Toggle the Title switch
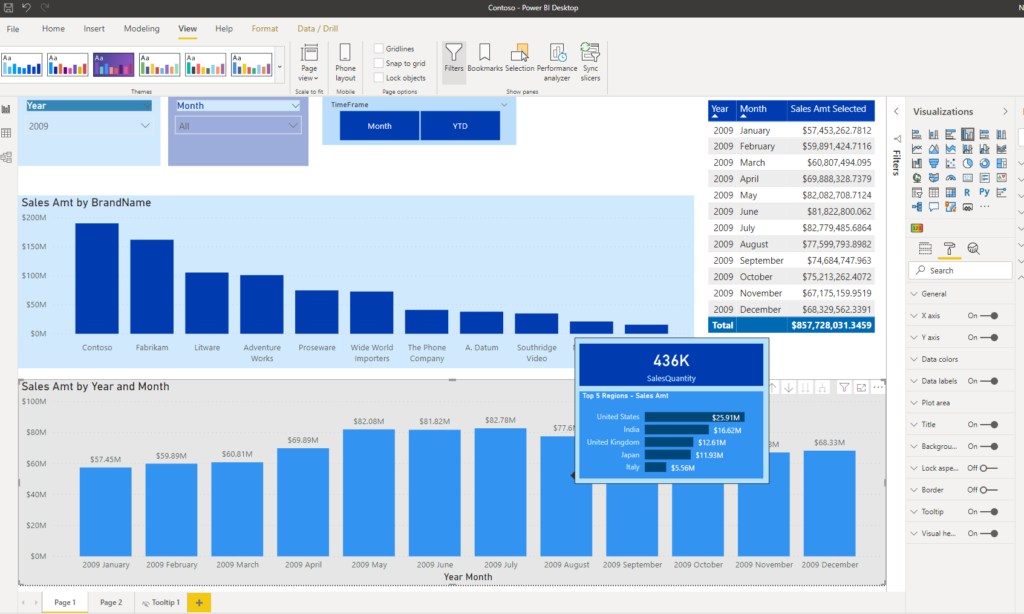Screen dimensions: 1024x614 tap(990, 425)
